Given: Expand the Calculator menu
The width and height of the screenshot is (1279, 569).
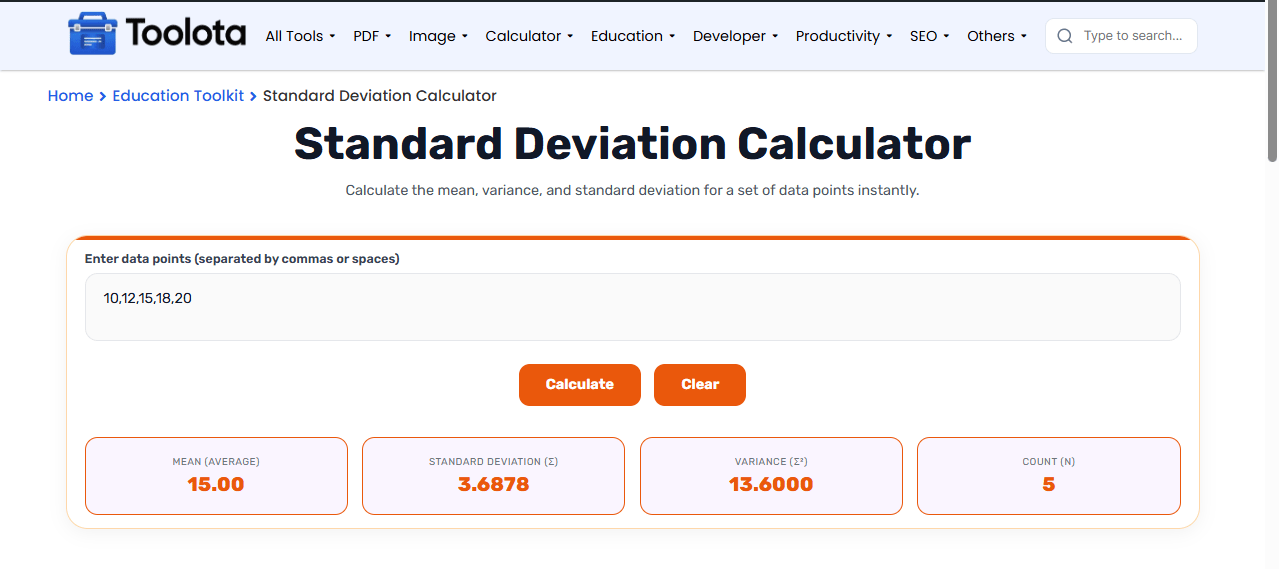Looking at the screenshot, I should point(529,36).
